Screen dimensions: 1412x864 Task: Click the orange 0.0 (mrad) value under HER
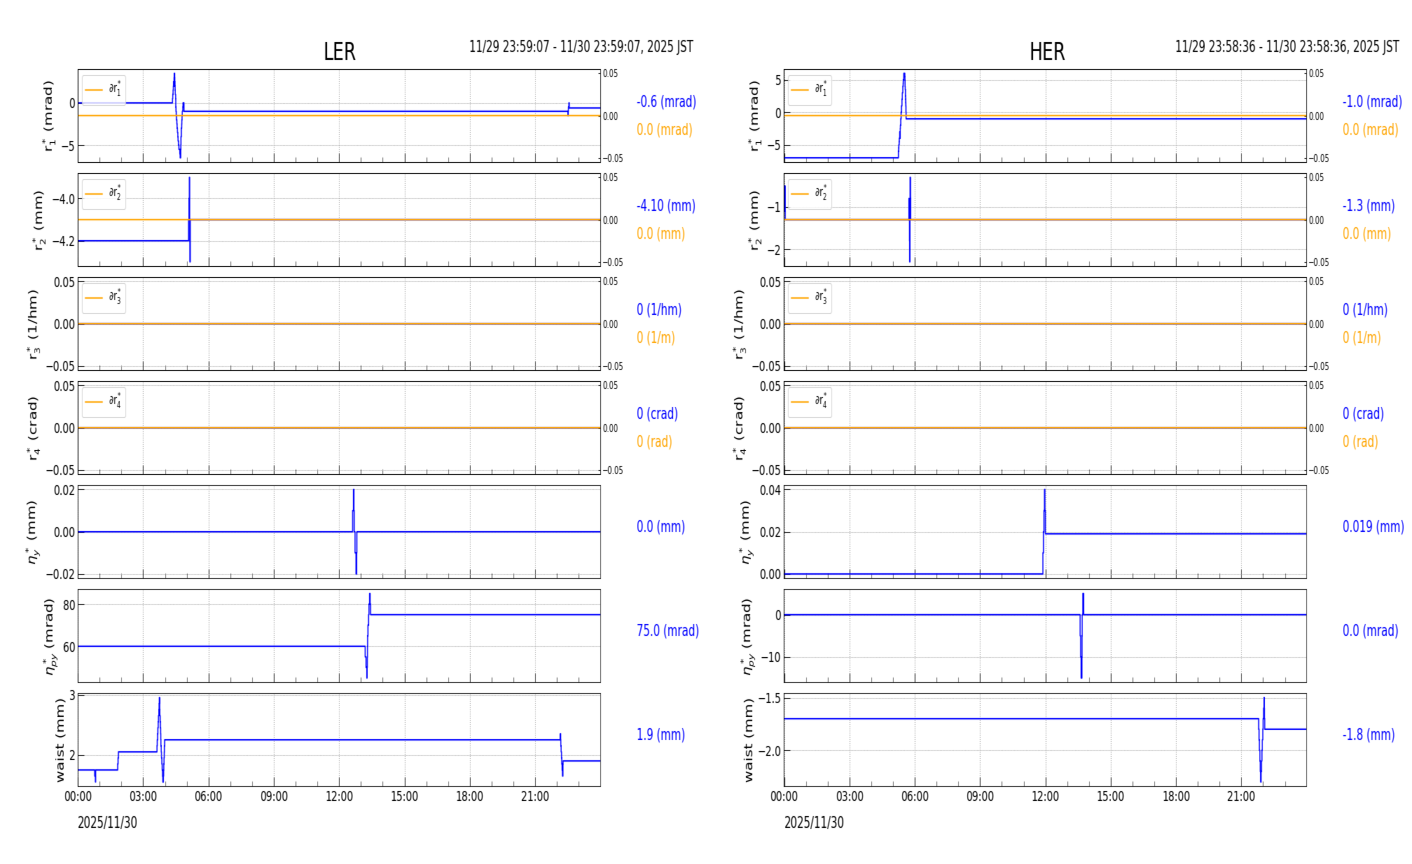(1370, 130)
